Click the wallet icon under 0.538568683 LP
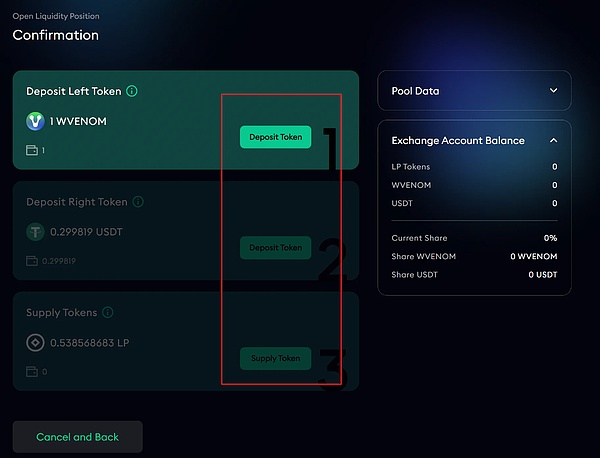600x458 pixels. [x=32, y=372]
